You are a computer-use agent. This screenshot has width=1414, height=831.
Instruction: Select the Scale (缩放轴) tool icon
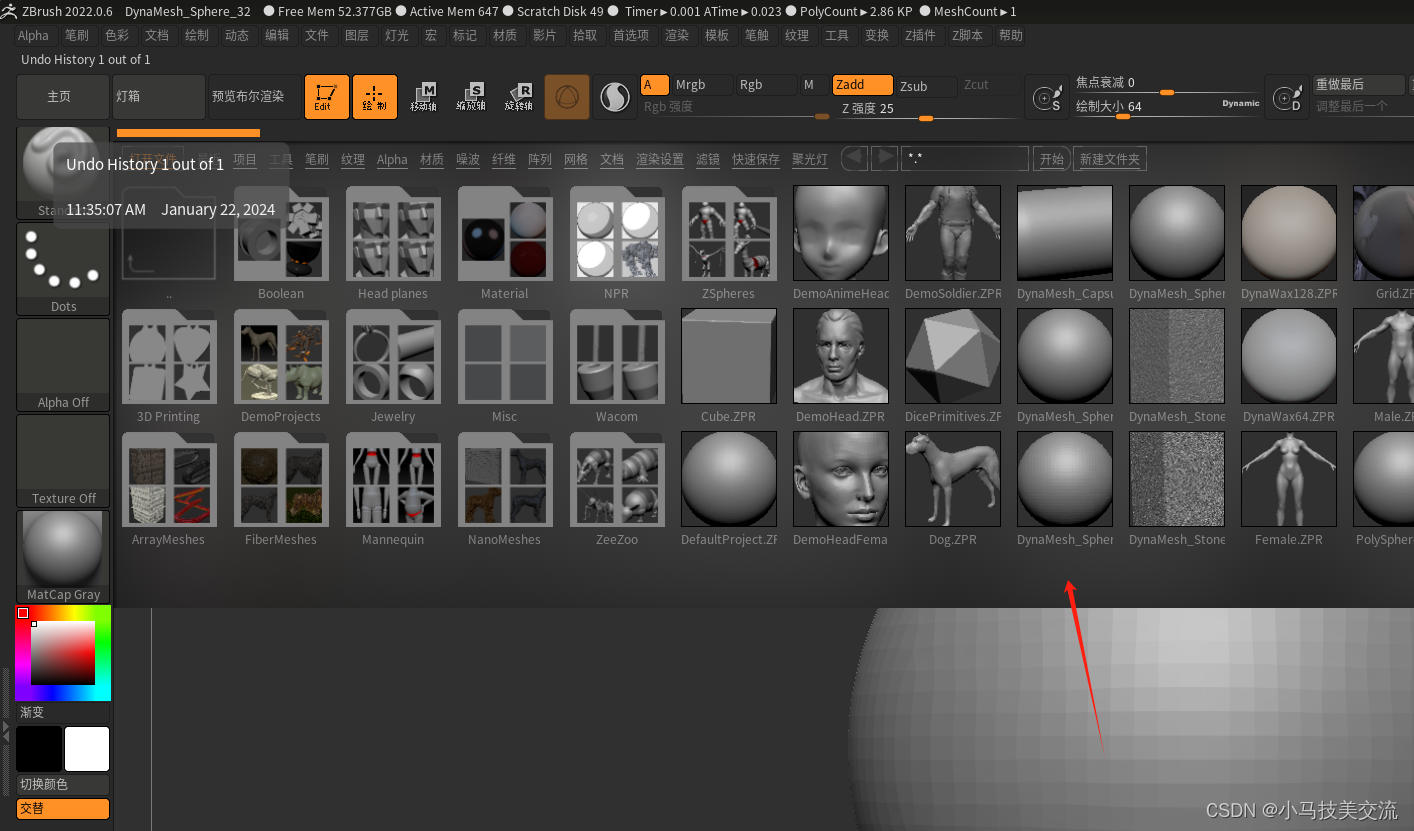[x=471, y=97]
